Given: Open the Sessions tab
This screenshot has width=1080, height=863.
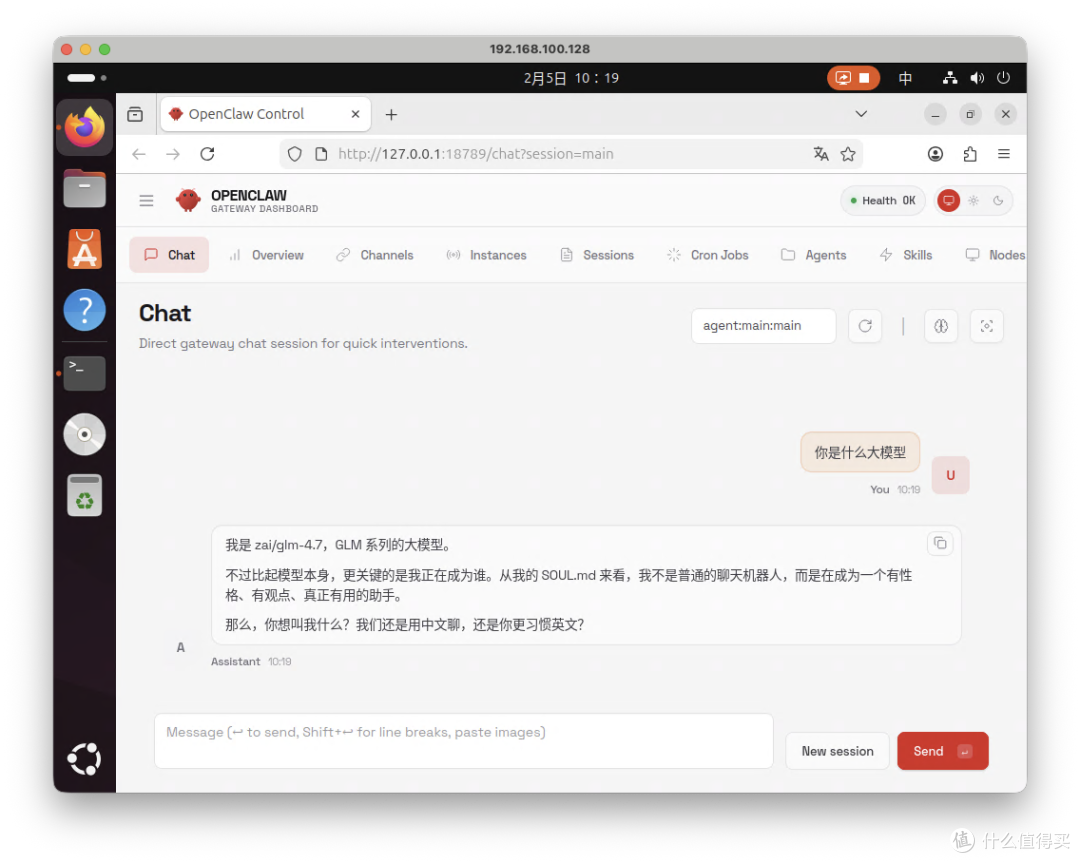Looking at the screenshot, I should [597, 255].
